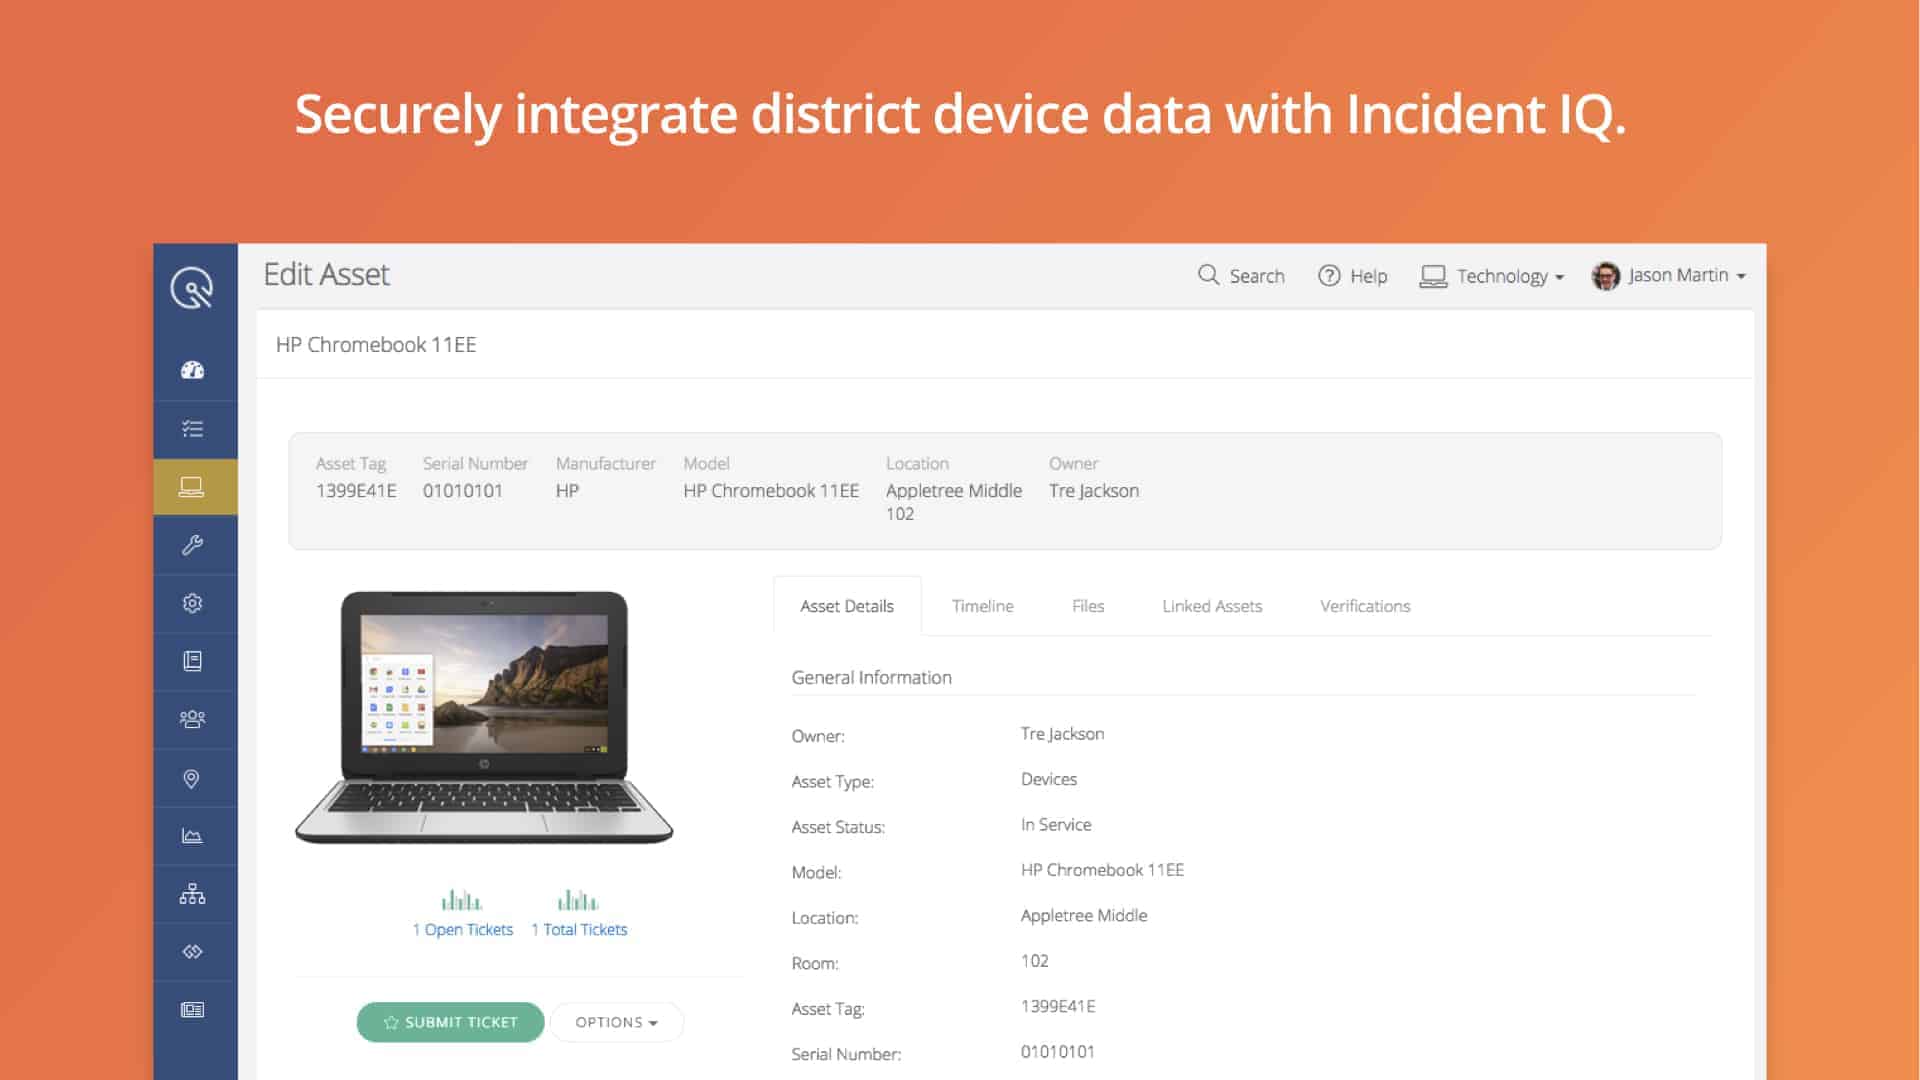Click the highlighted Assets laptop icon

click(192, 487)
